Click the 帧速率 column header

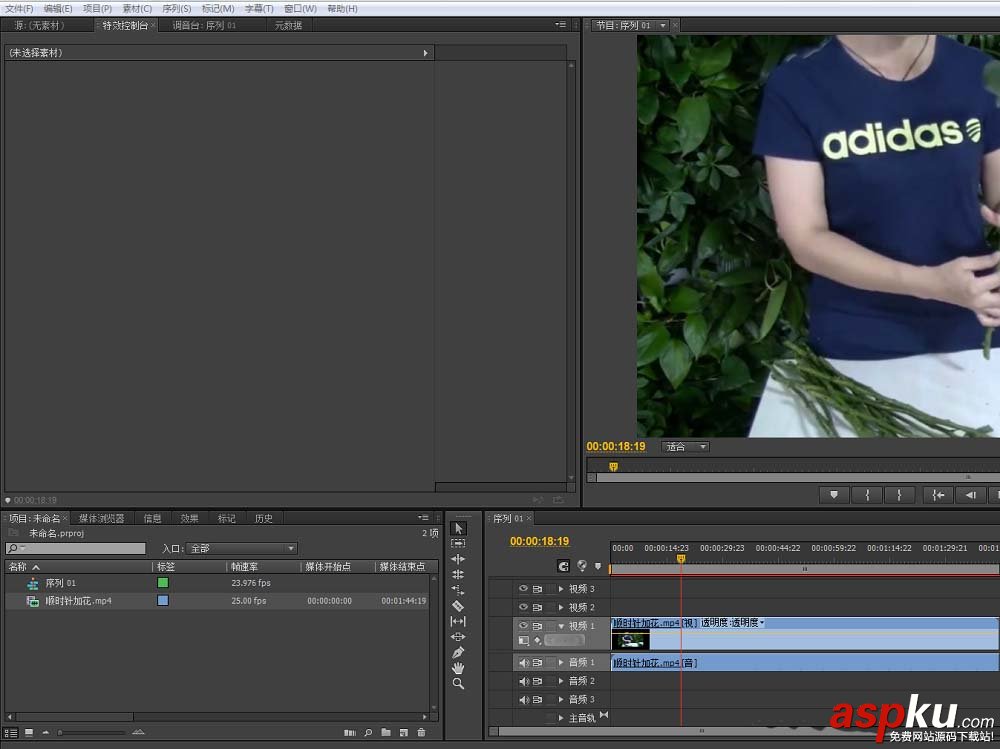point(244,567)
